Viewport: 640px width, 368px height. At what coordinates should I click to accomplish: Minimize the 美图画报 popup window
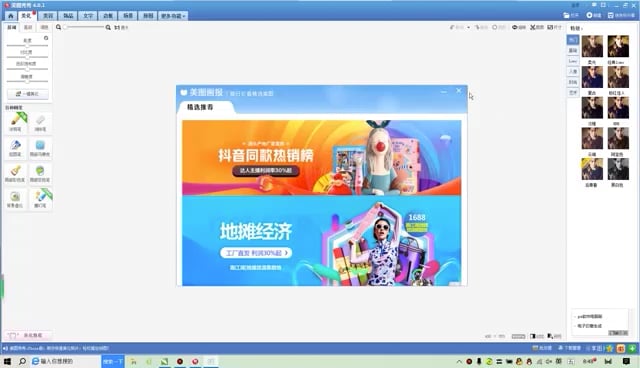[444, 91]
